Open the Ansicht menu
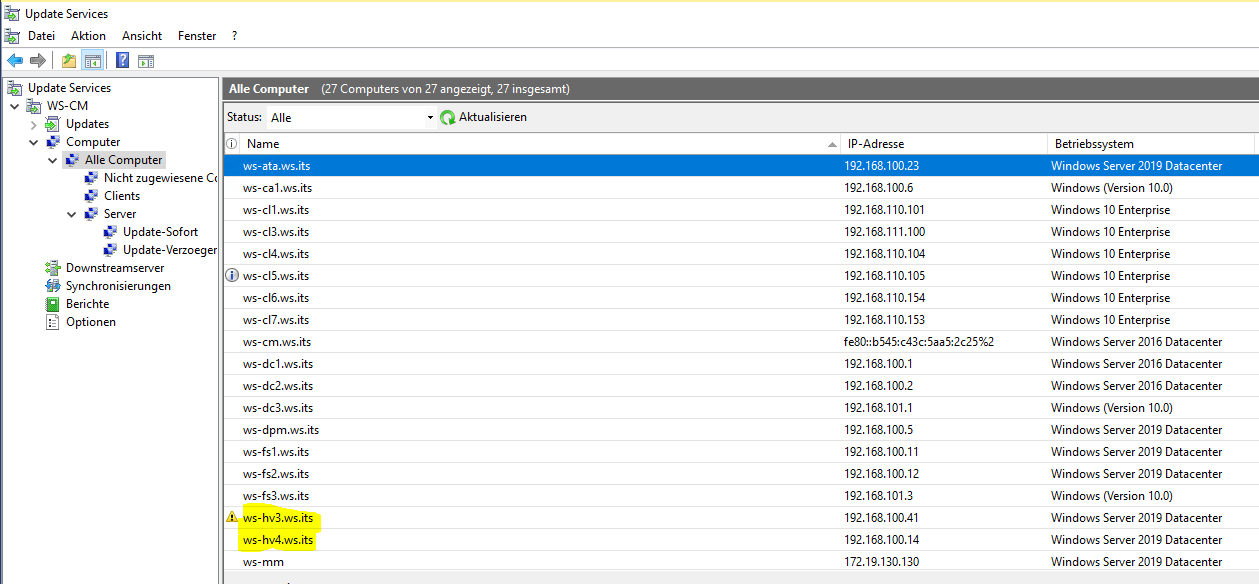 coord(142,36)
